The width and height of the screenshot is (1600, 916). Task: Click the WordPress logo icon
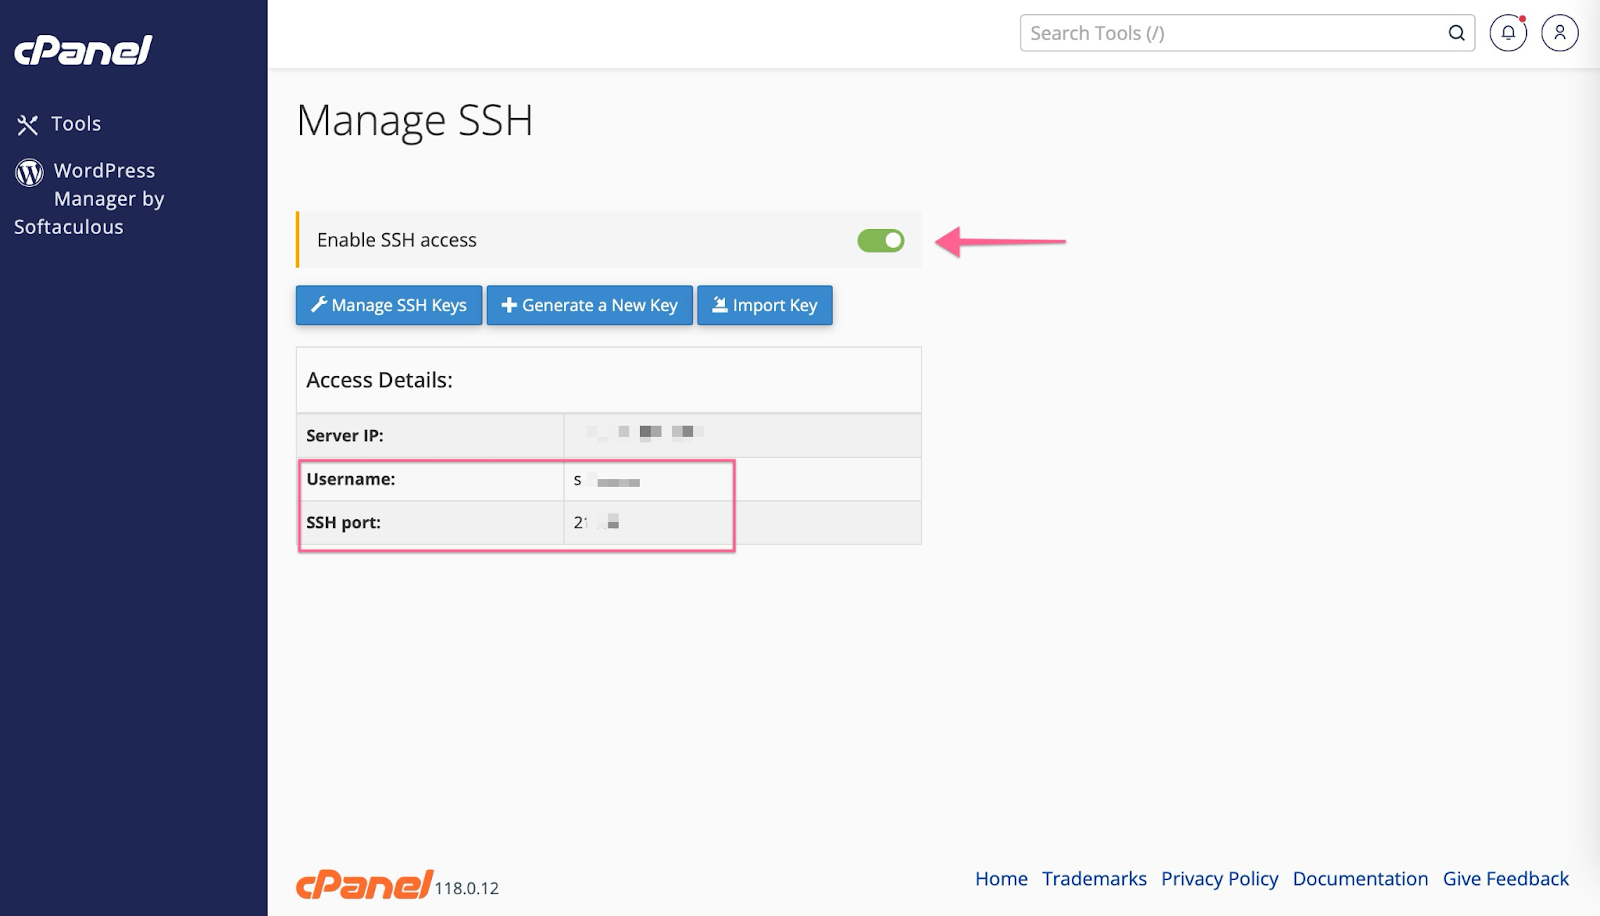click(x=29, y=172)
